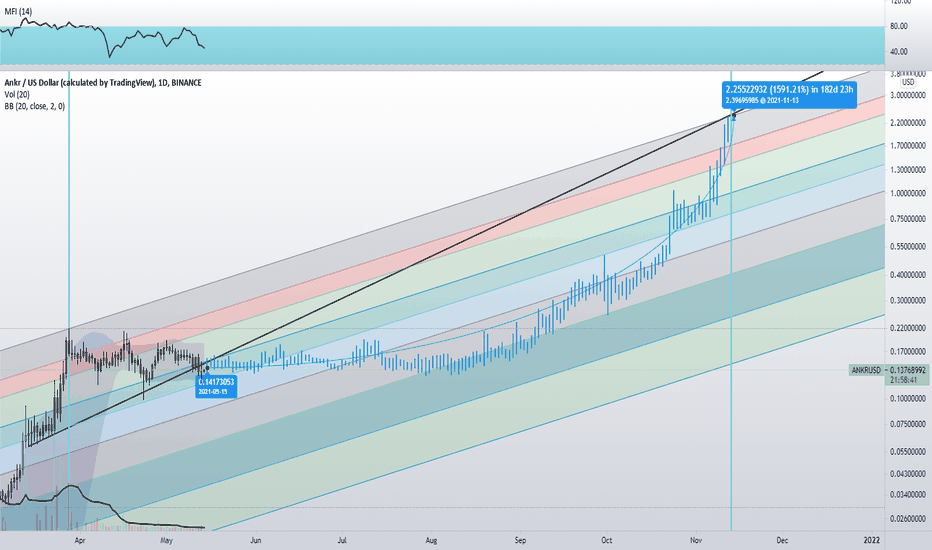Viewport: 932px width, 550px height.
Task: Click the Dec label on time axis
Action: 782,540
